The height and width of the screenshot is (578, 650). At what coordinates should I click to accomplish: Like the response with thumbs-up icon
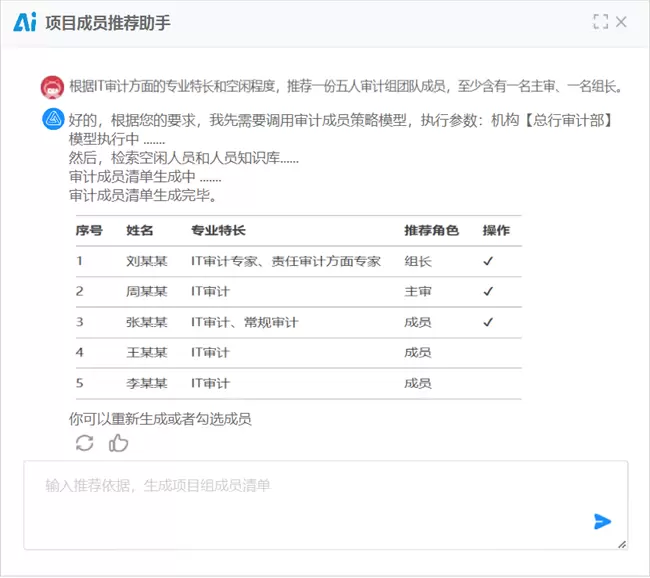(118, 443)
